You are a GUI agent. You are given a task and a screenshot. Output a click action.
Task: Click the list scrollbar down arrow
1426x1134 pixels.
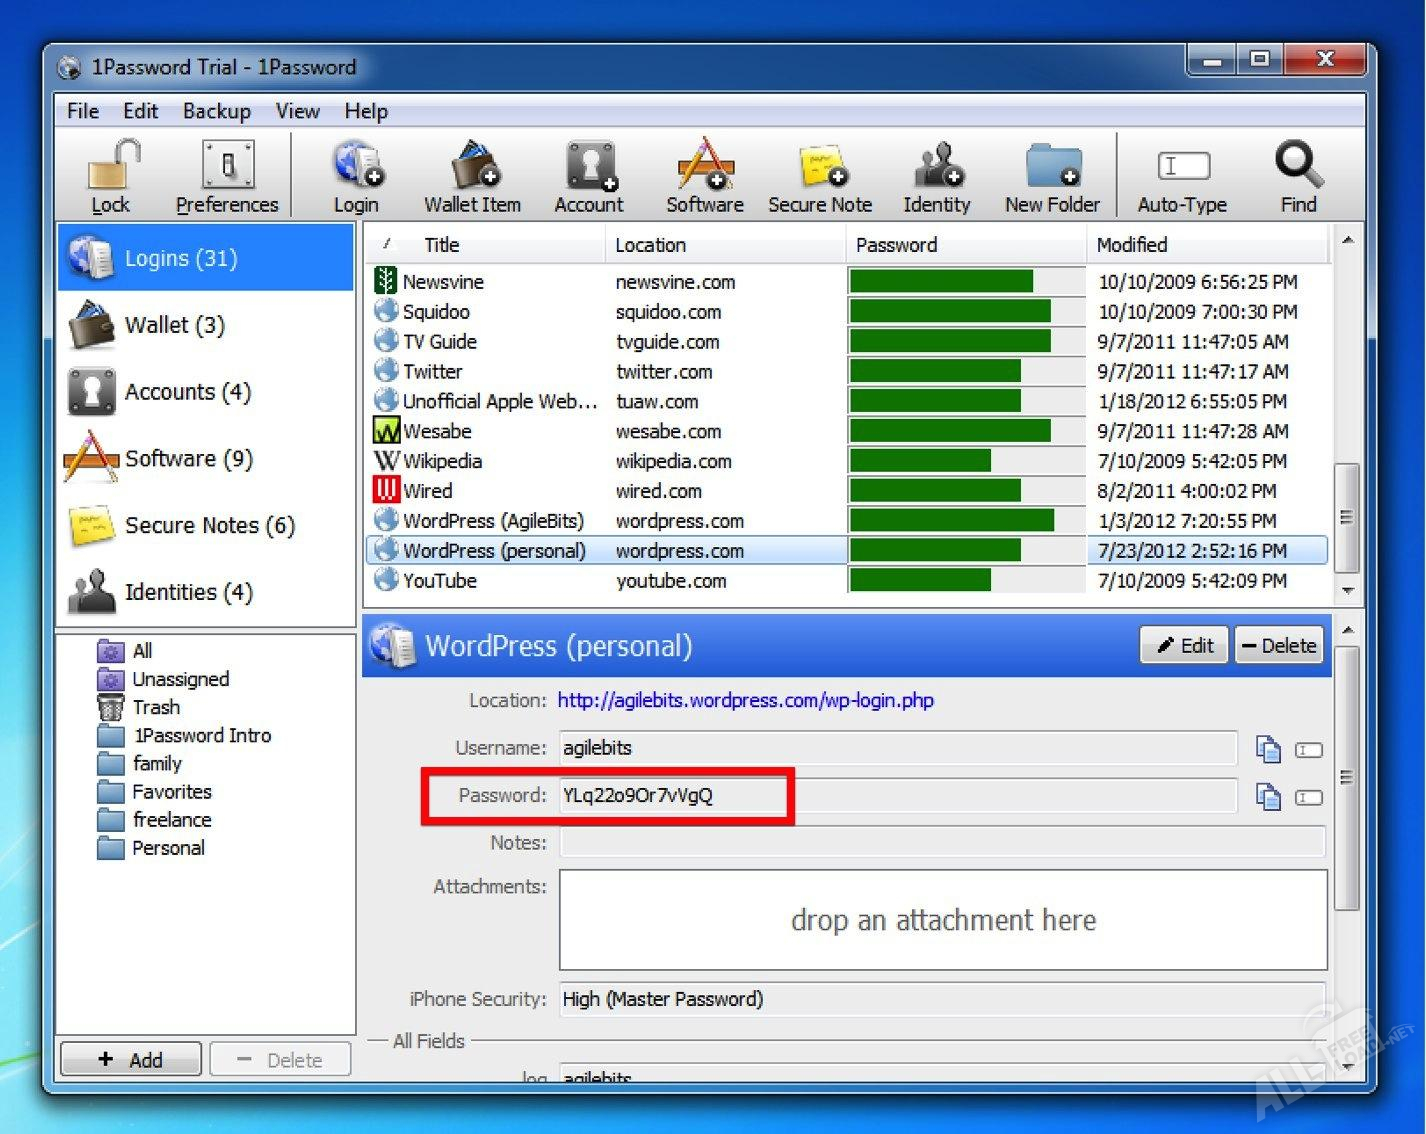(x=1347, y=590)
